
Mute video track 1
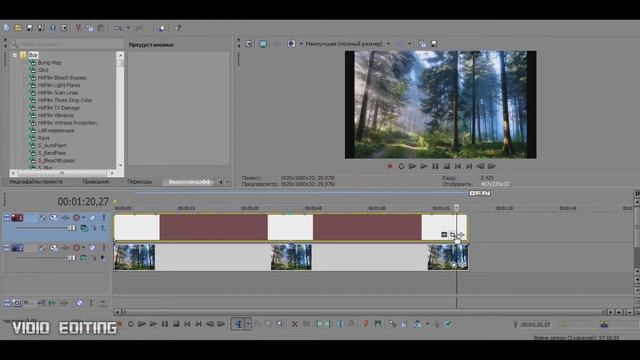93,218
